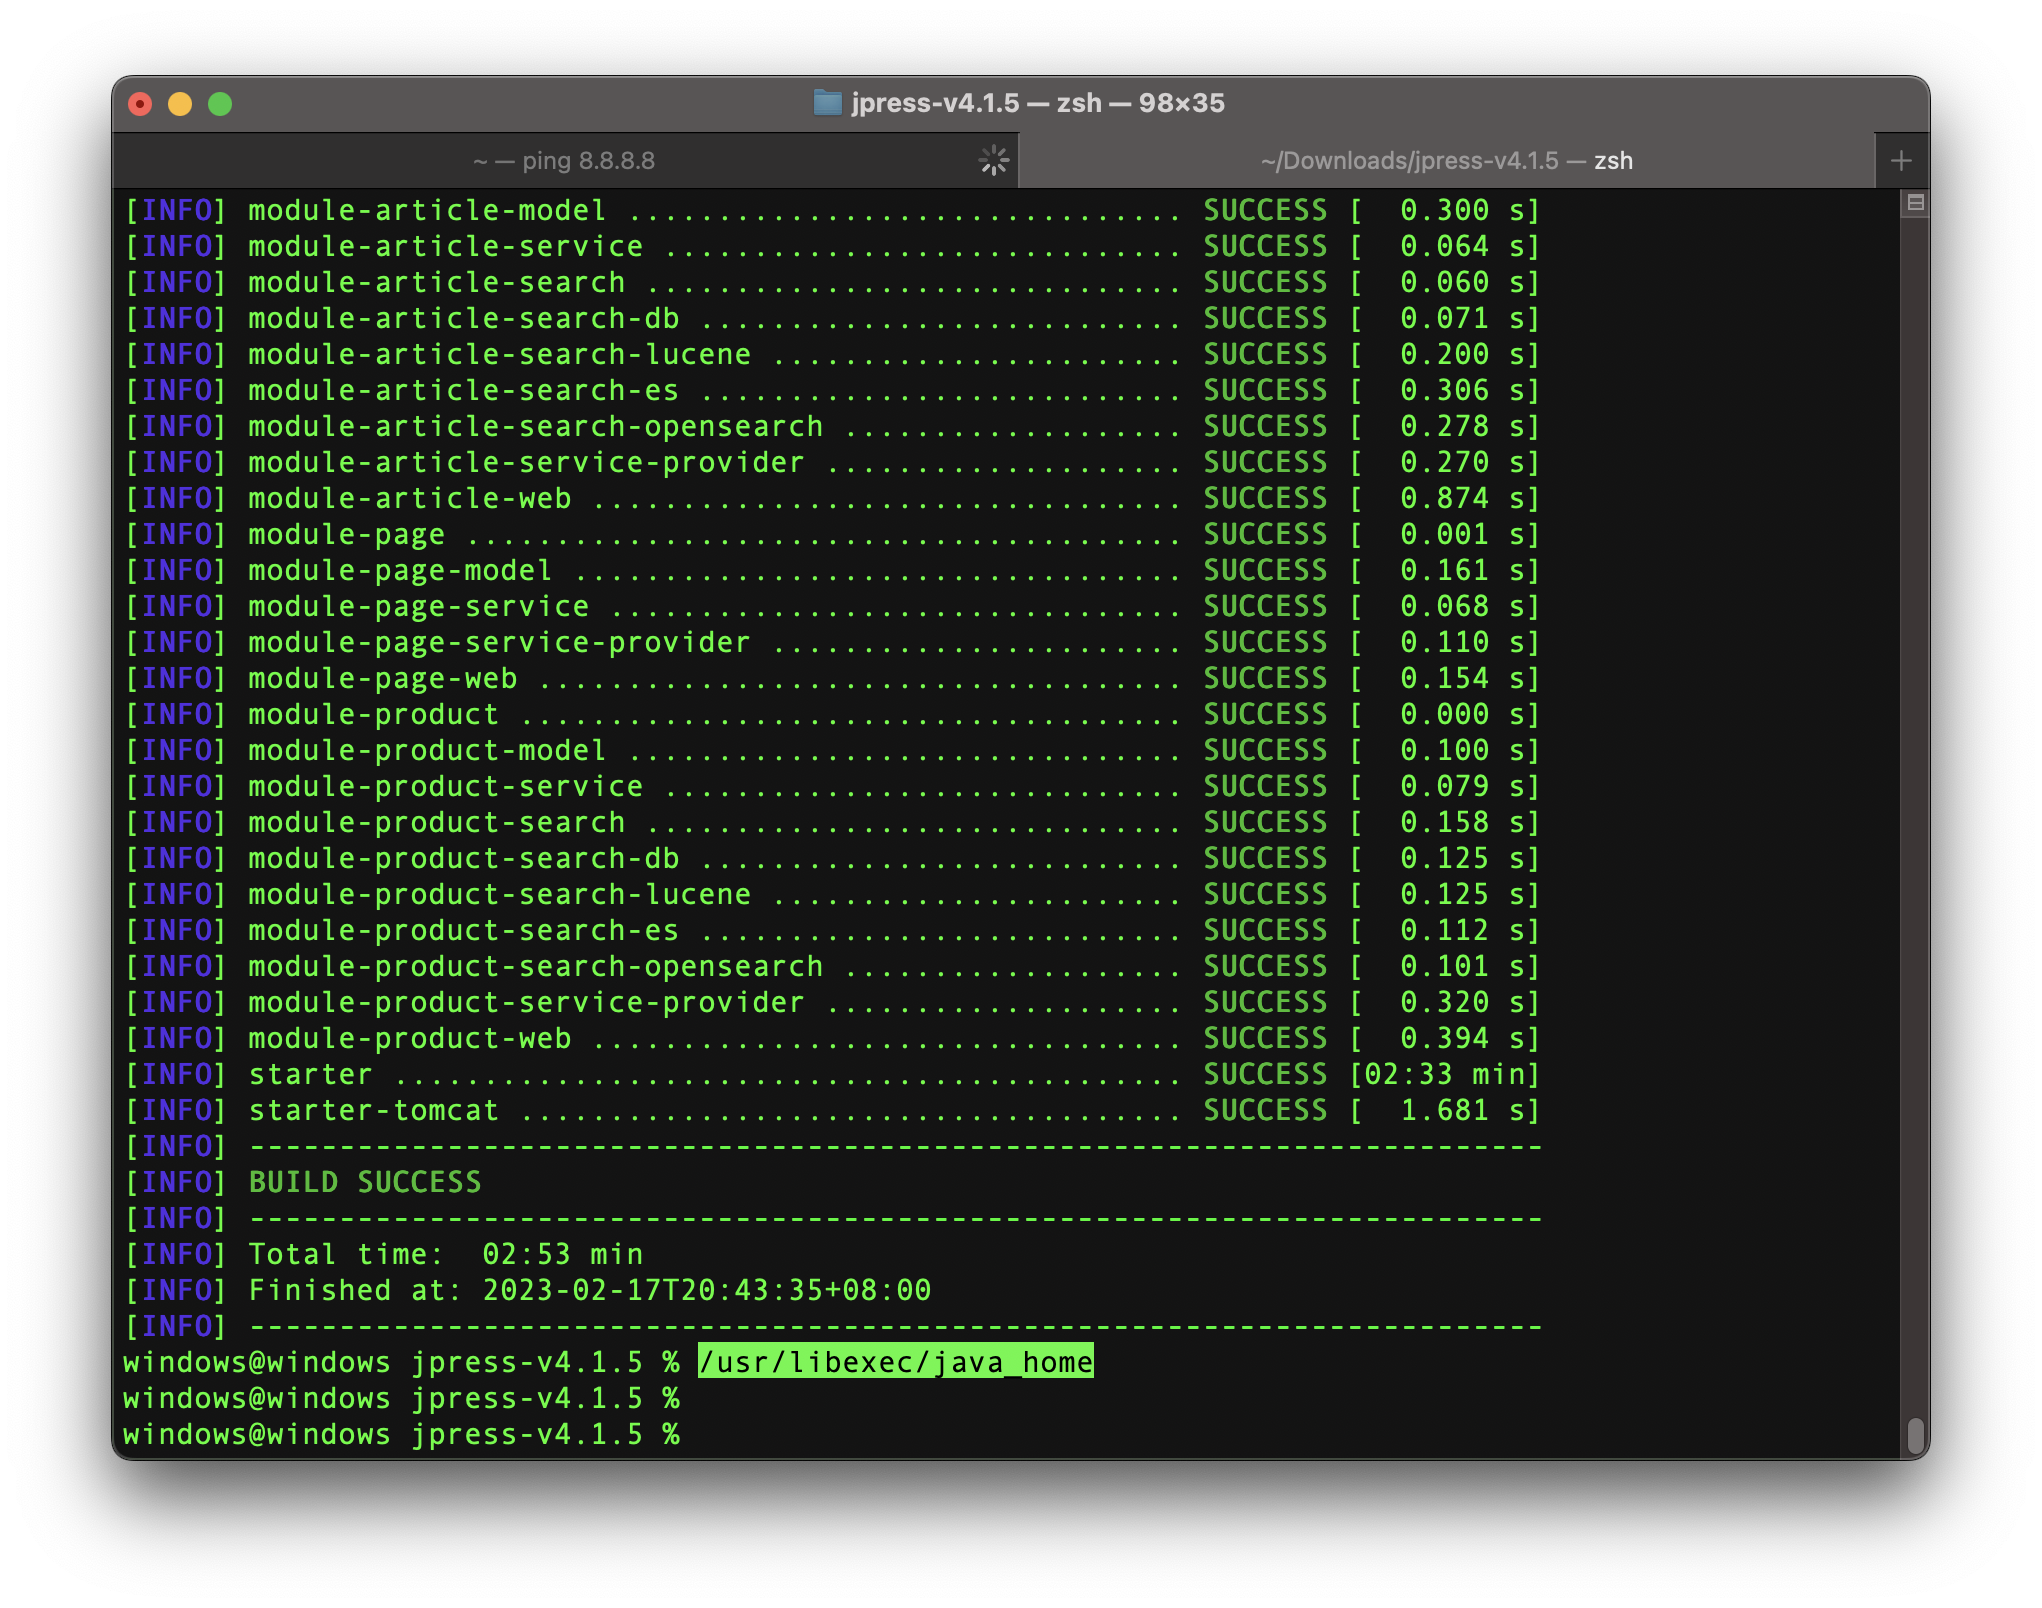Click the yellow minimize window button
The height and width of the screenshot is (1608, 2042).
(x=180, y=104)
